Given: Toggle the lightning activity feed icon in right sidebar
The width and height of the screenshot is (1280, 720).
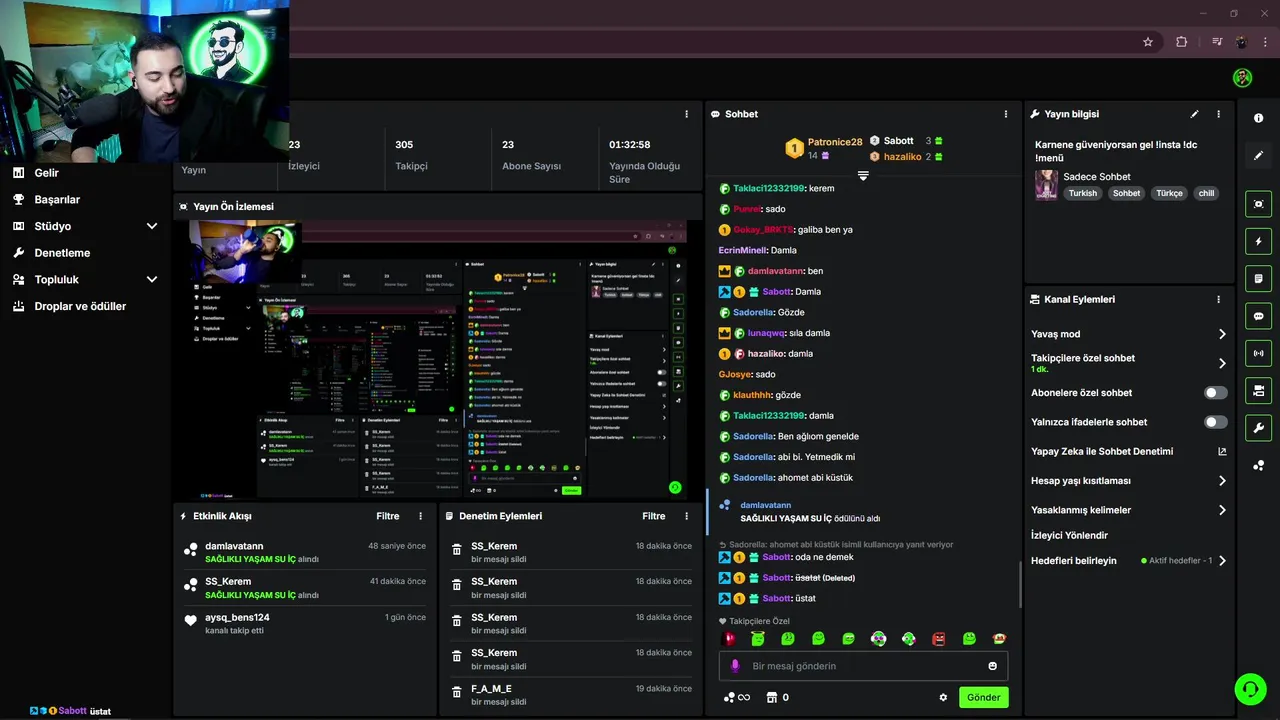Looking at the screenshot, I should (x=1258, y=241).
